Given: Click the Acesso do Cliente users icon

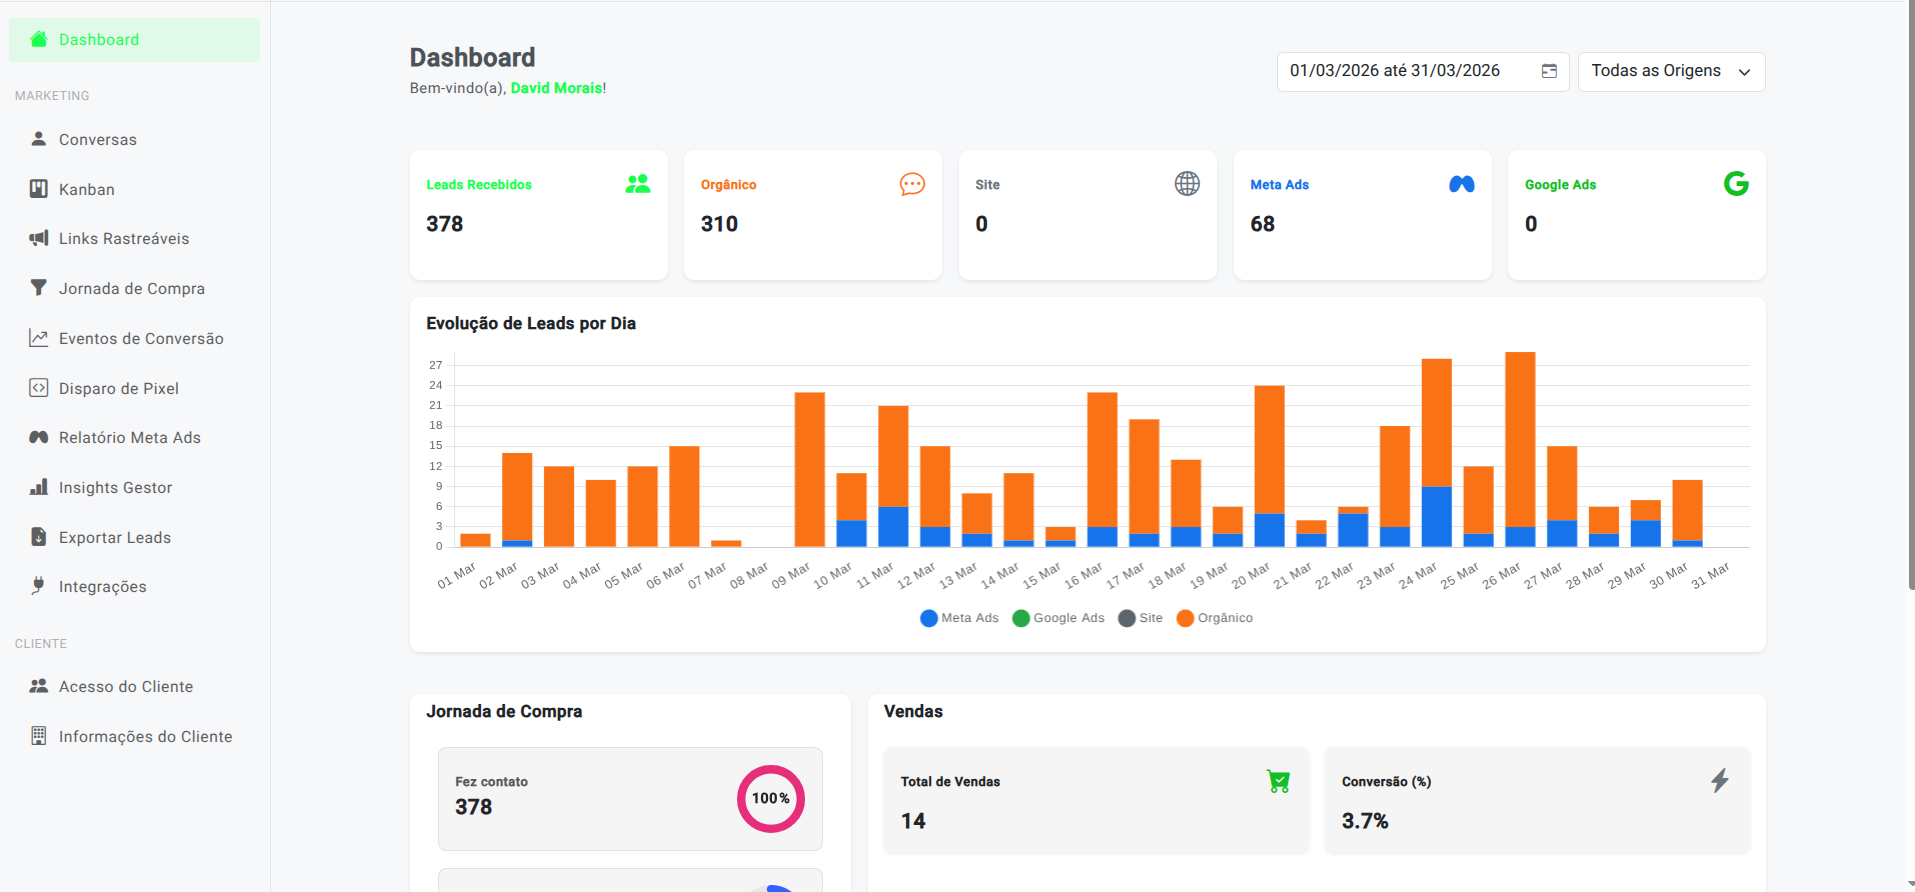Looking at the screenshot, I should 39,686.
